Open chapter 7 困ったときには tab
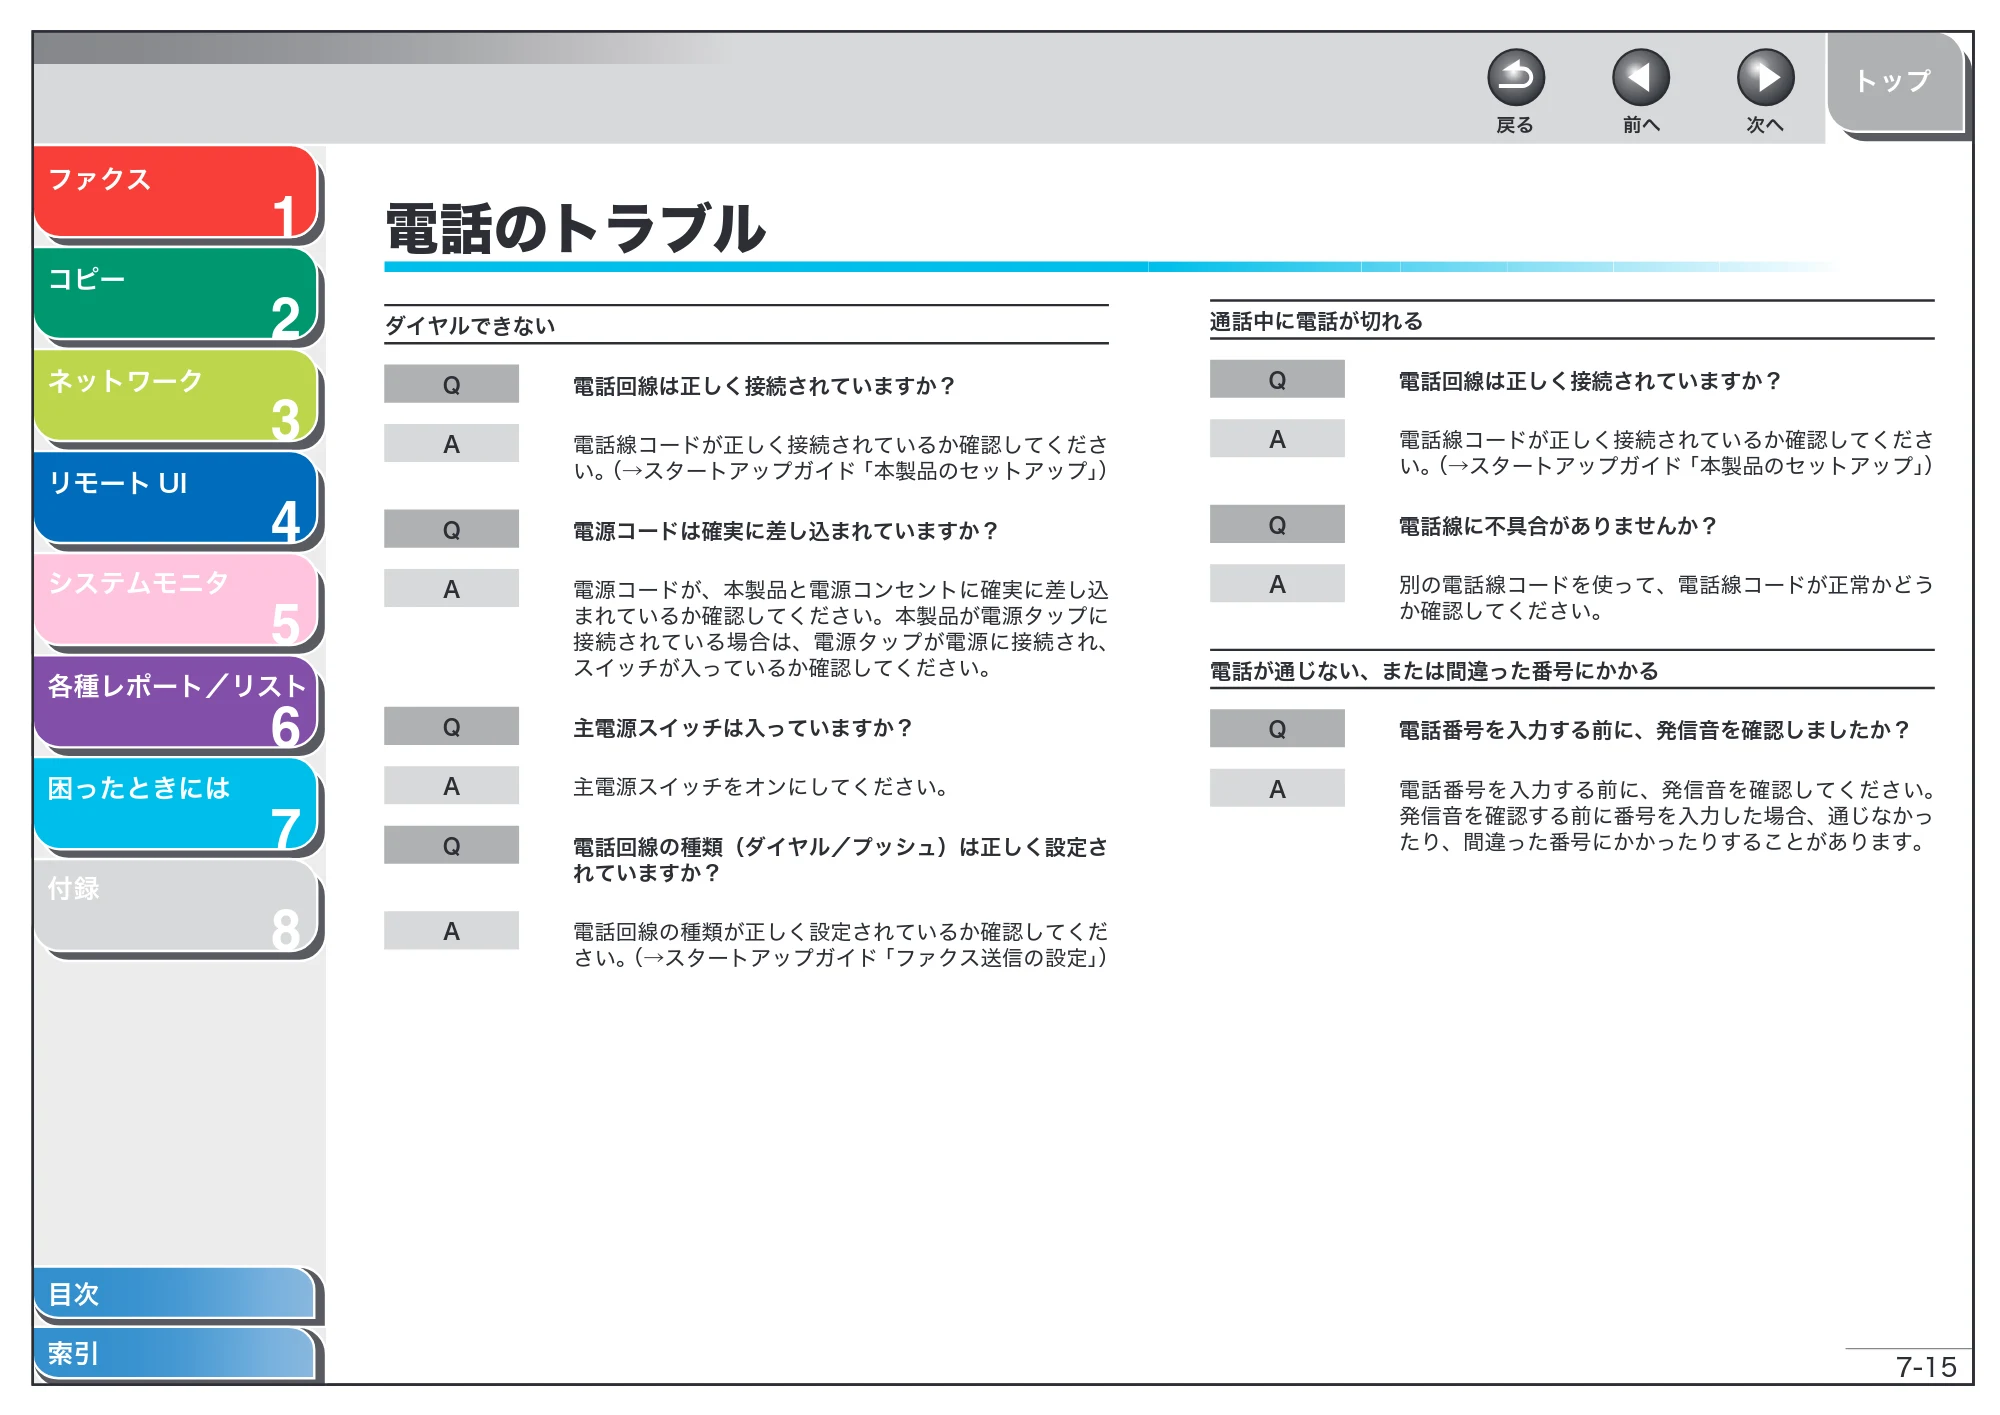This screenshot has width=2000, height=1415. [x=175, y=804]
